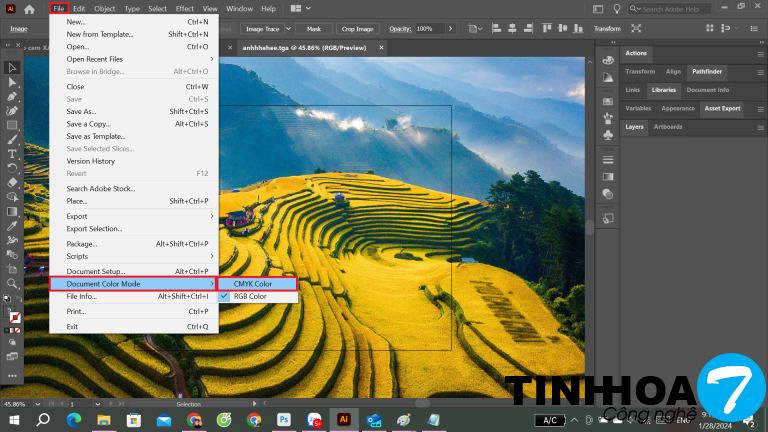Select the Direct Selection tool
The image size is (768, 432).
[x=12, y=82]
